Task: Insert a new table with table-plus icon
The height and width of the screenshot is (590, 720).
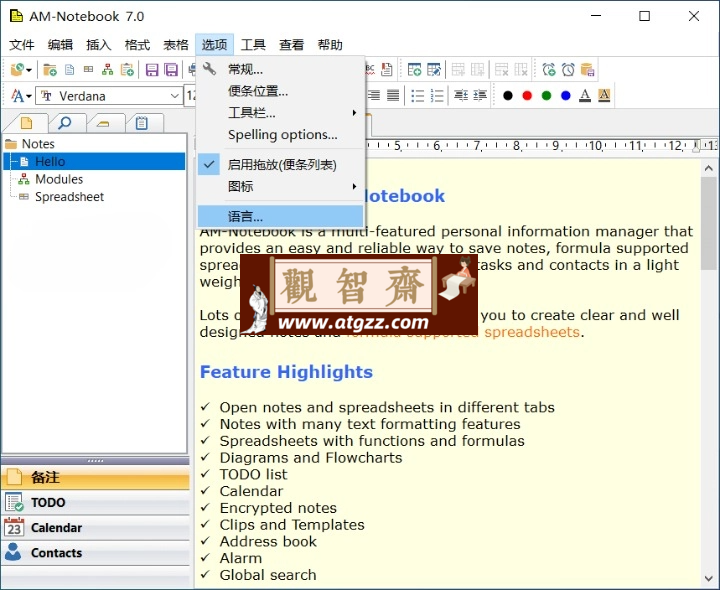Action: [x=414, y=70]
